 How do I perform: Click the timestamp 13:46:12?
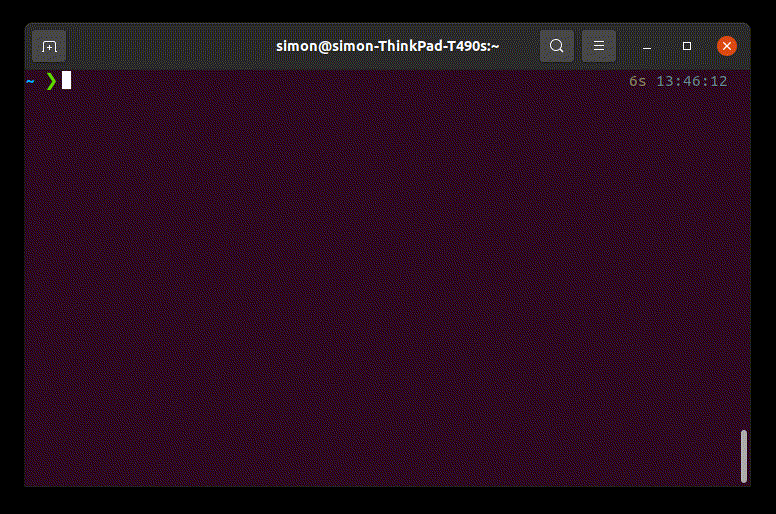[691, 81]
